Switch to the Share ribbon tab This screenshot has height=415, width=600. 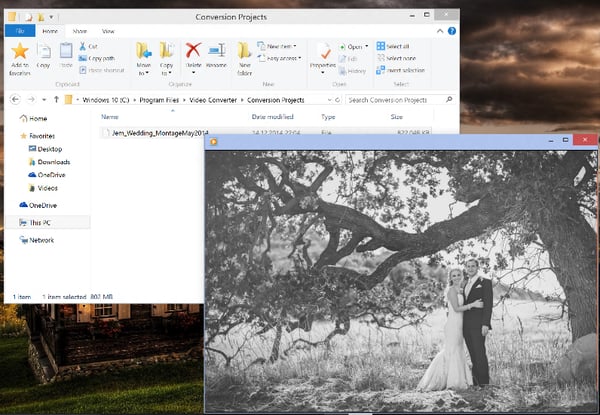[x=80, y=31]
